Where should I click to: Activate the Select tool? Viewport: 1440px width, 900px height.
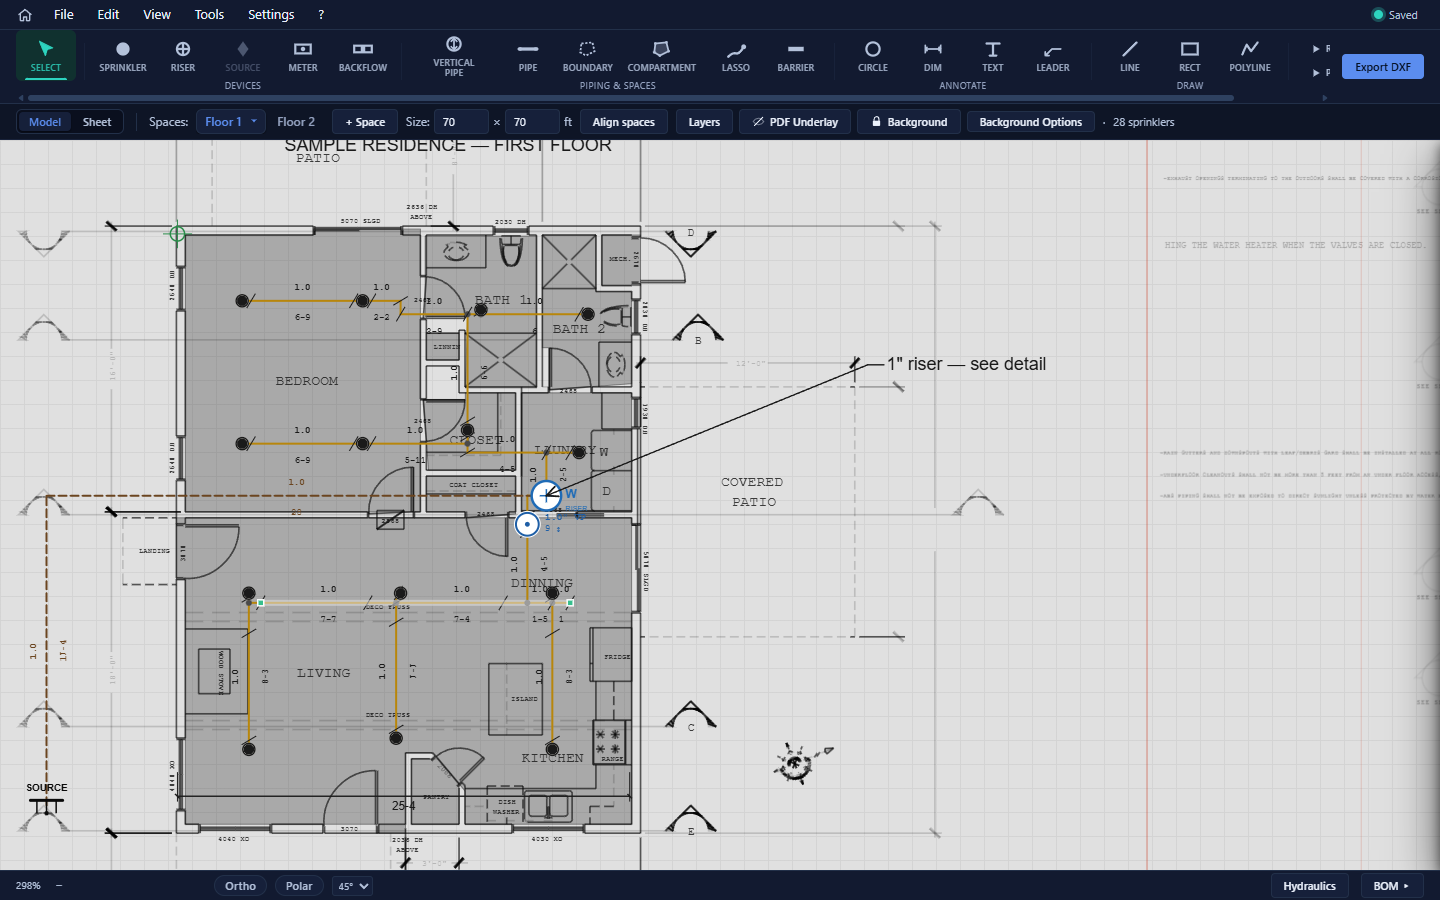point(46,56)
